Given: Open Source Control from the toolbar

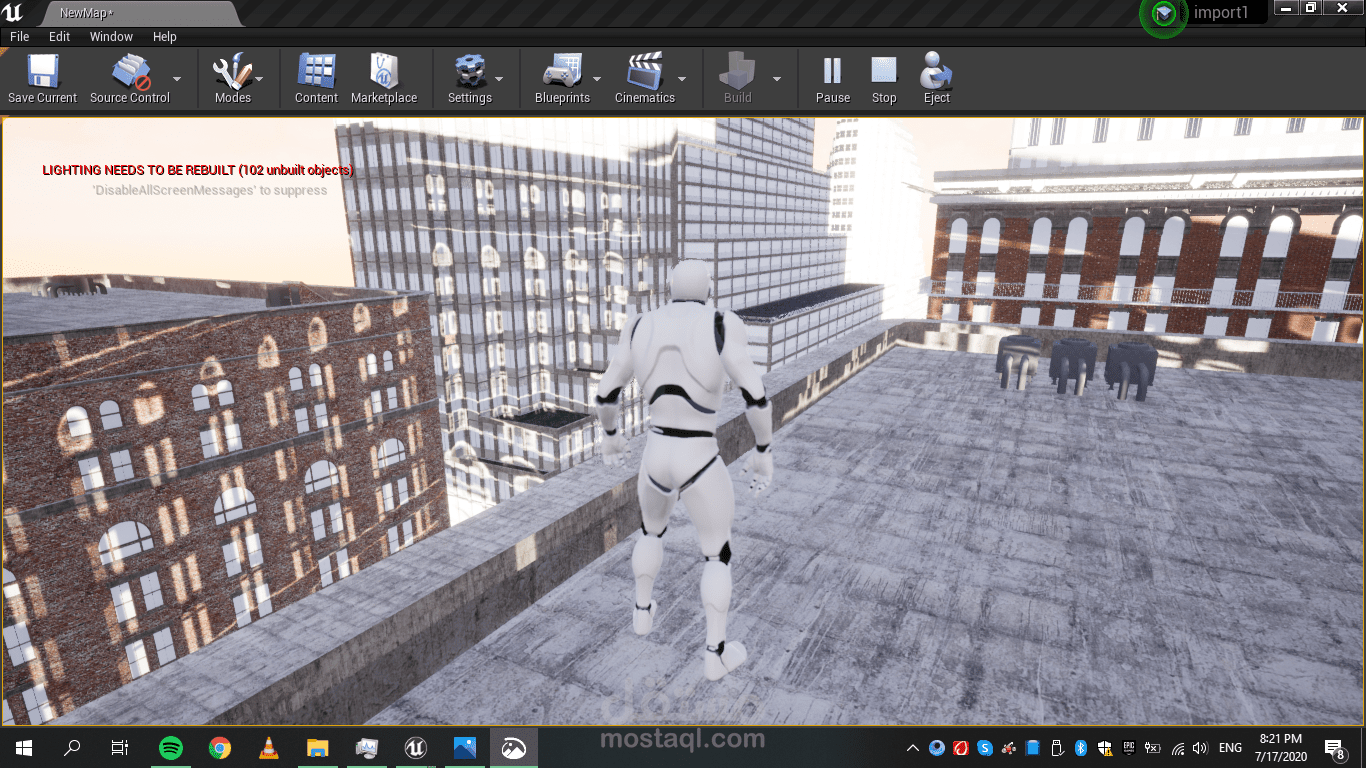Looking at the screenshot, I should [130, 78].
